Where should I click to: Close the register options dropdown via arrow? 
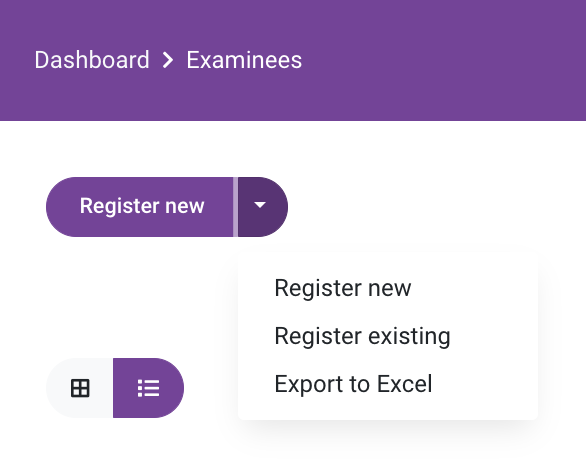263,207
